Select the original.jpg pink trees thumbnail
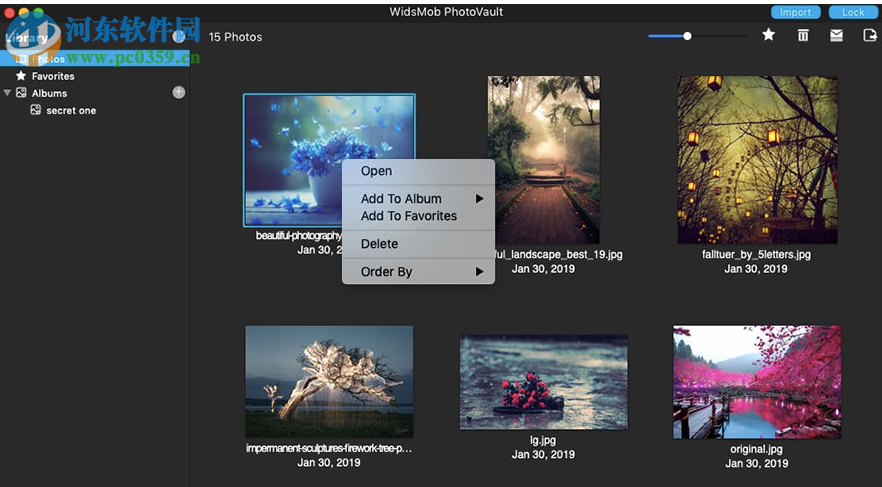This screenshot has height=487, width=882. [757, 382]
